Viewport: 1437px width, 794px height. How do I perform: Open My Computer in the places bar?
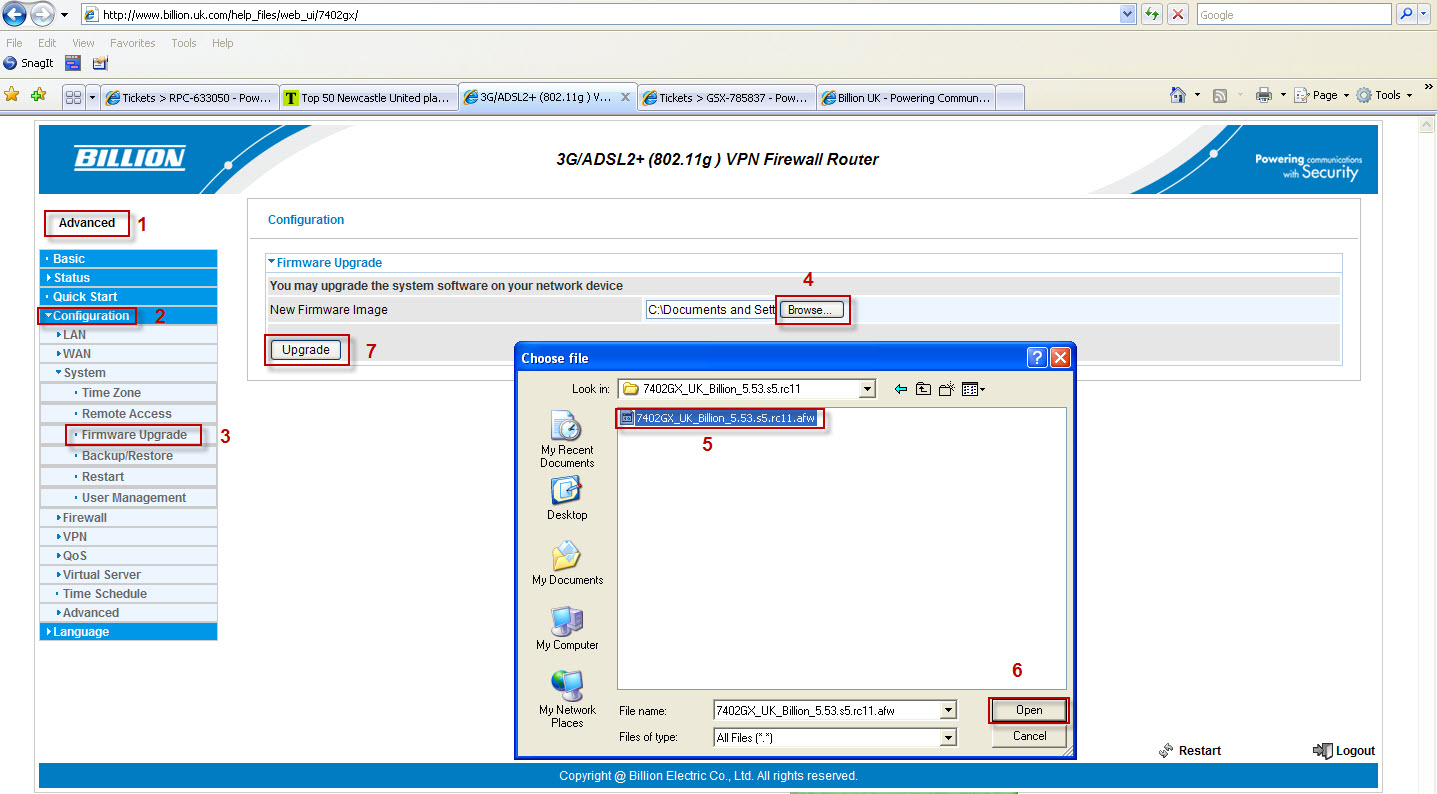tap(567, 628)
